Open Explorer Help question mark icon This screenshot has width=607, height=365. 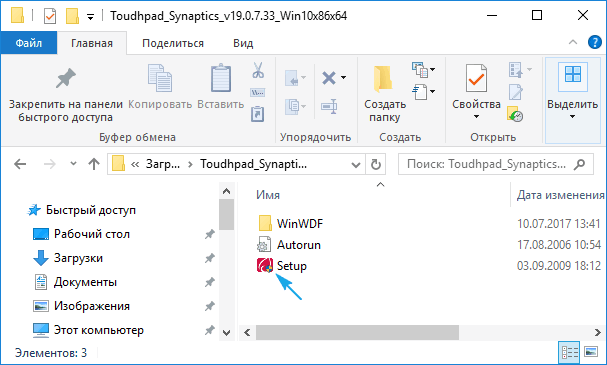pyautogui.click(x=595, y=42)
